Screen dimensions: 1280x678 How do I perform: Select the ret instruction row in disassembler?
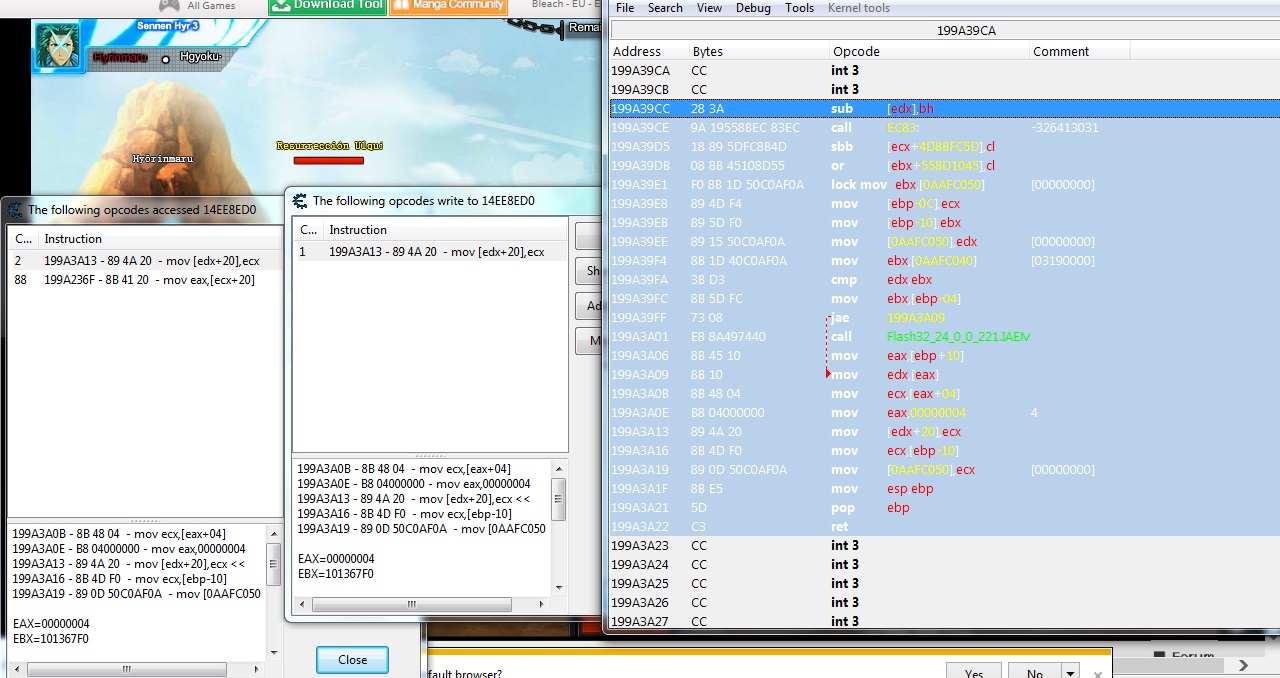coord(840,527)
